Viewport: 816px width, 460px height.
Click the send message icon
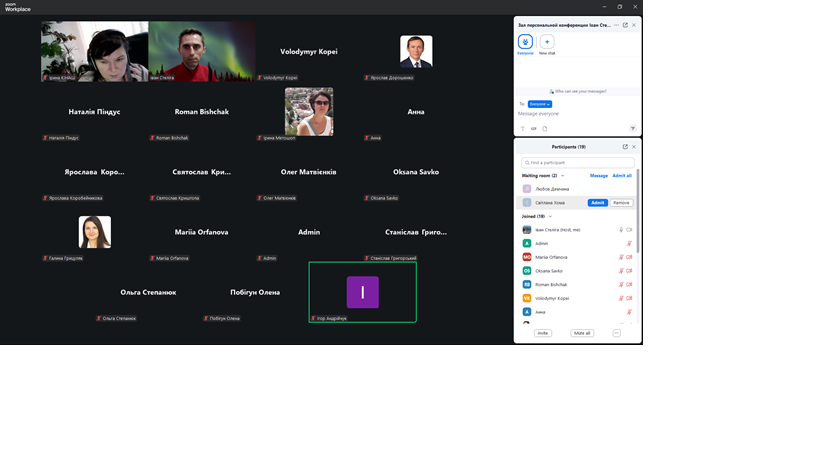(632, 129)
